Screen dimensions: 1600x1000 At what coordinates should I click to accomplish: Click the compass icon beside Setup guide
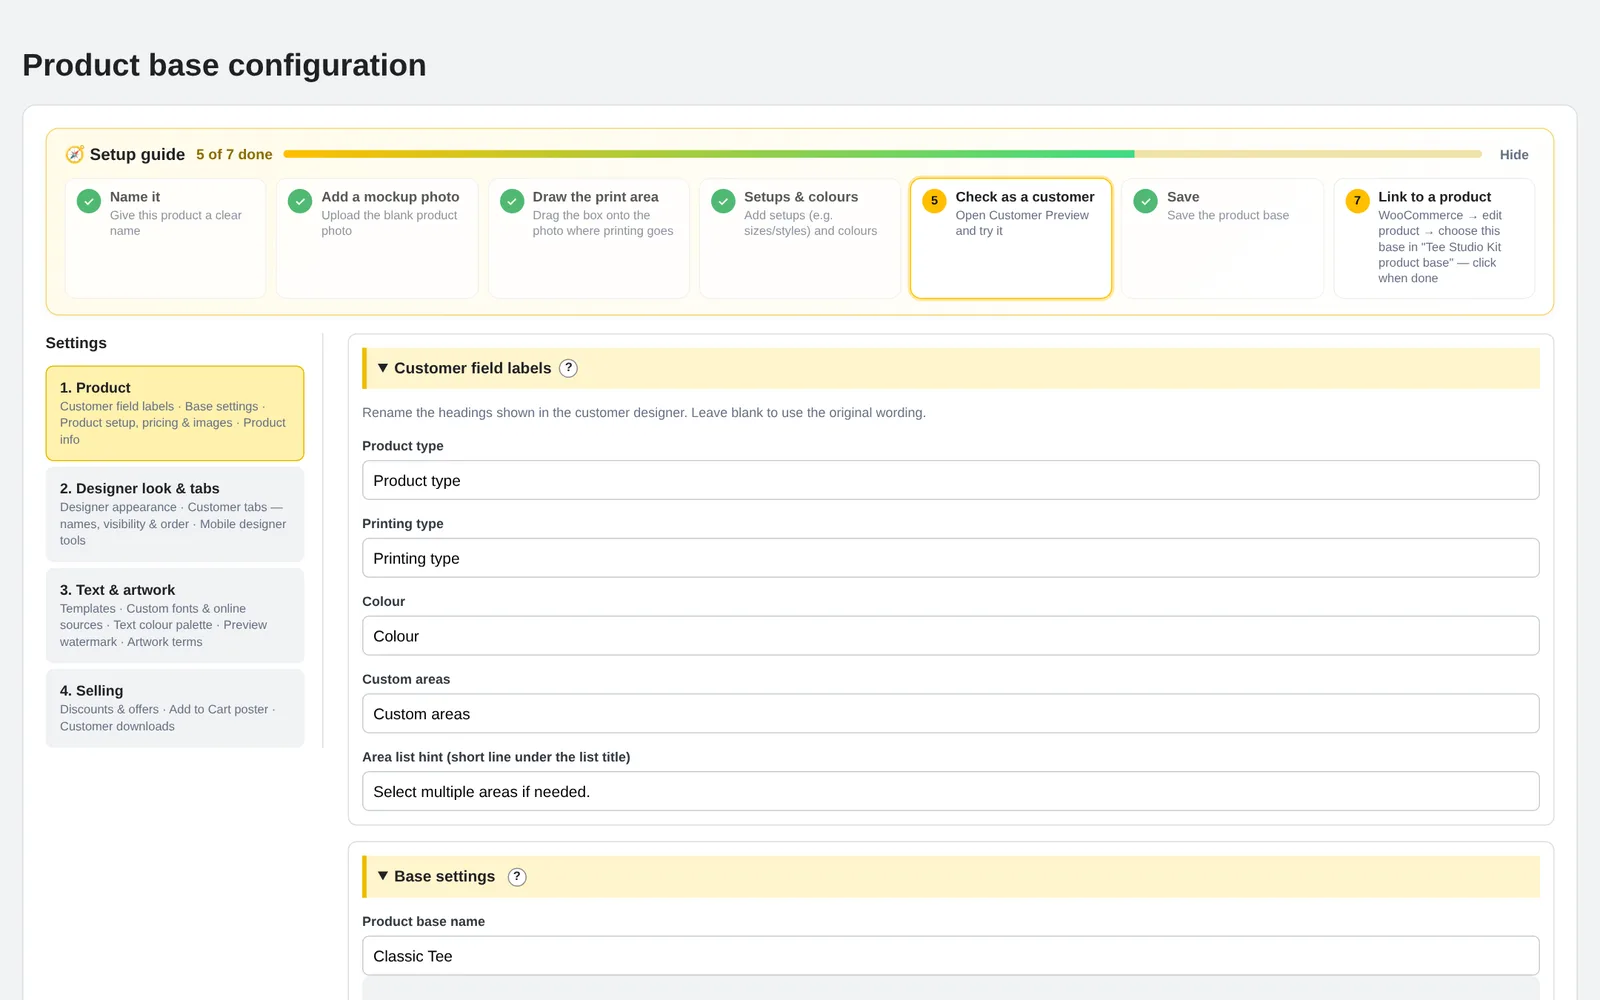pyautogui.click(x=75, y=154)
